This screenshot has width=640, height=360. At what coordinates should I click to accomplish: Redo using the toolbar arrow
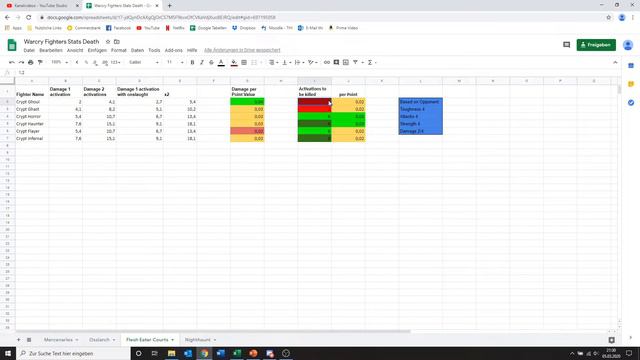point(21,62)
